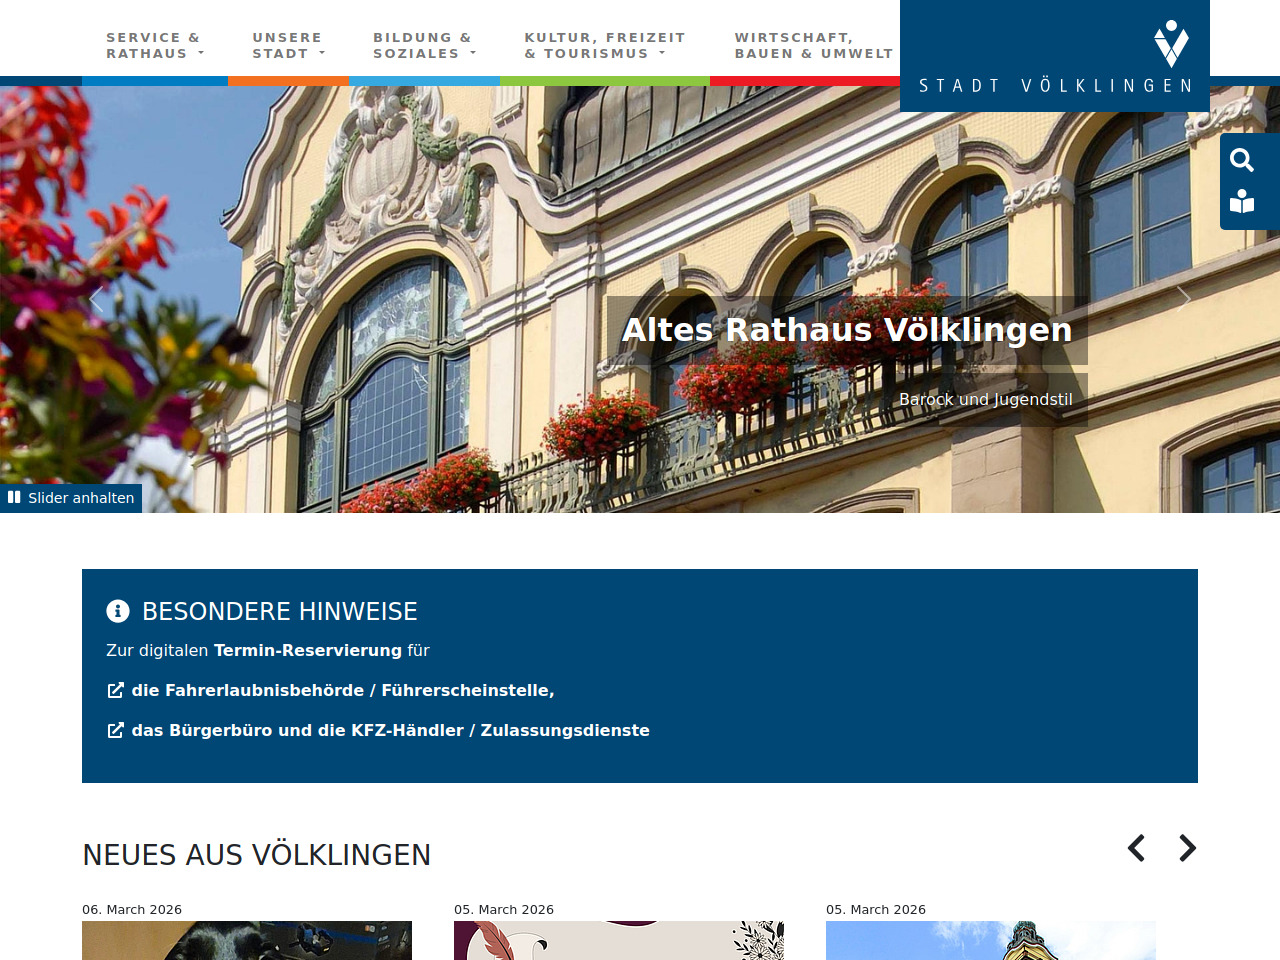
Task: Open the middle news thumbnail with feather
Action: pos(619,940)
